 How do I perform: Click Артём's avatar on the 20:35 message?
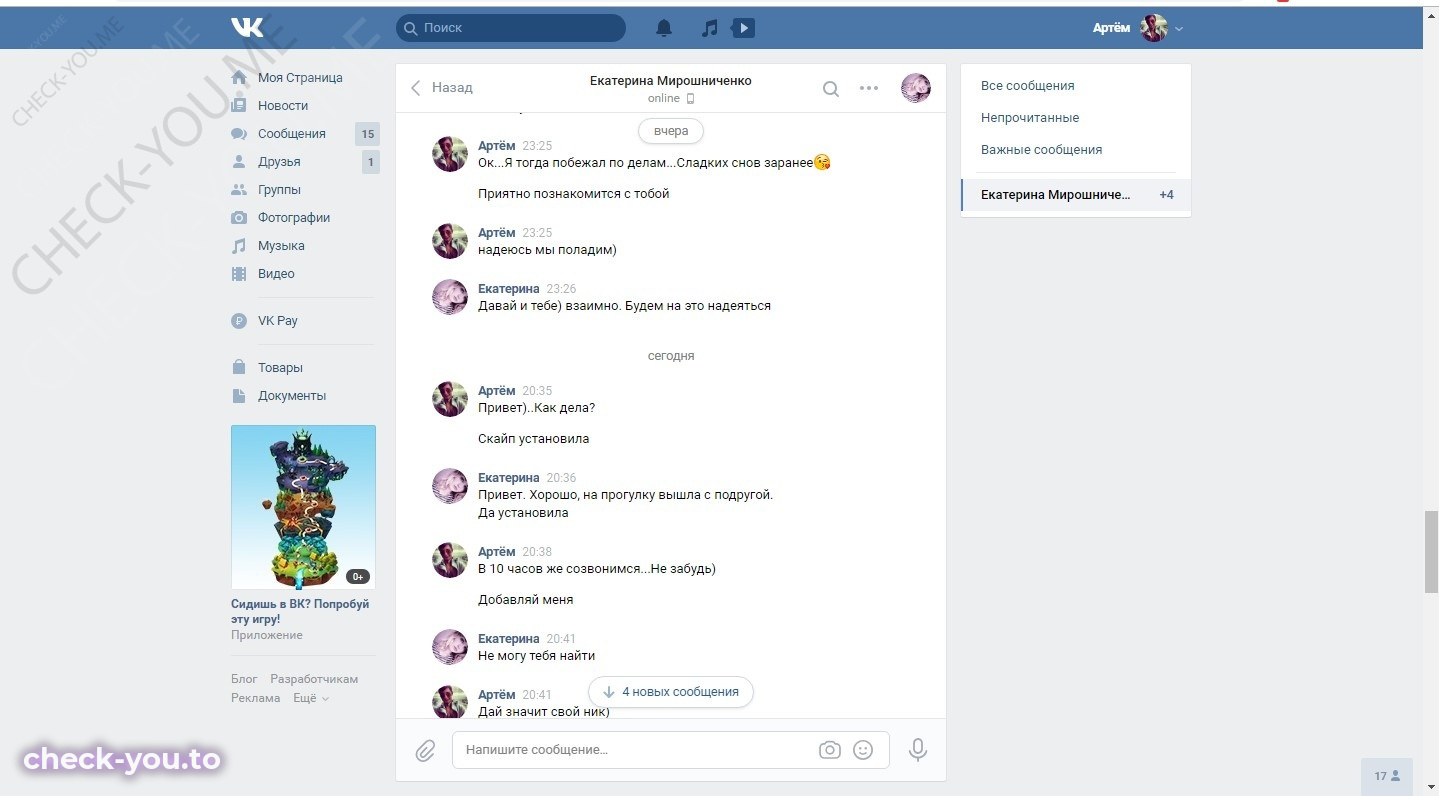(x=450, y=399)
